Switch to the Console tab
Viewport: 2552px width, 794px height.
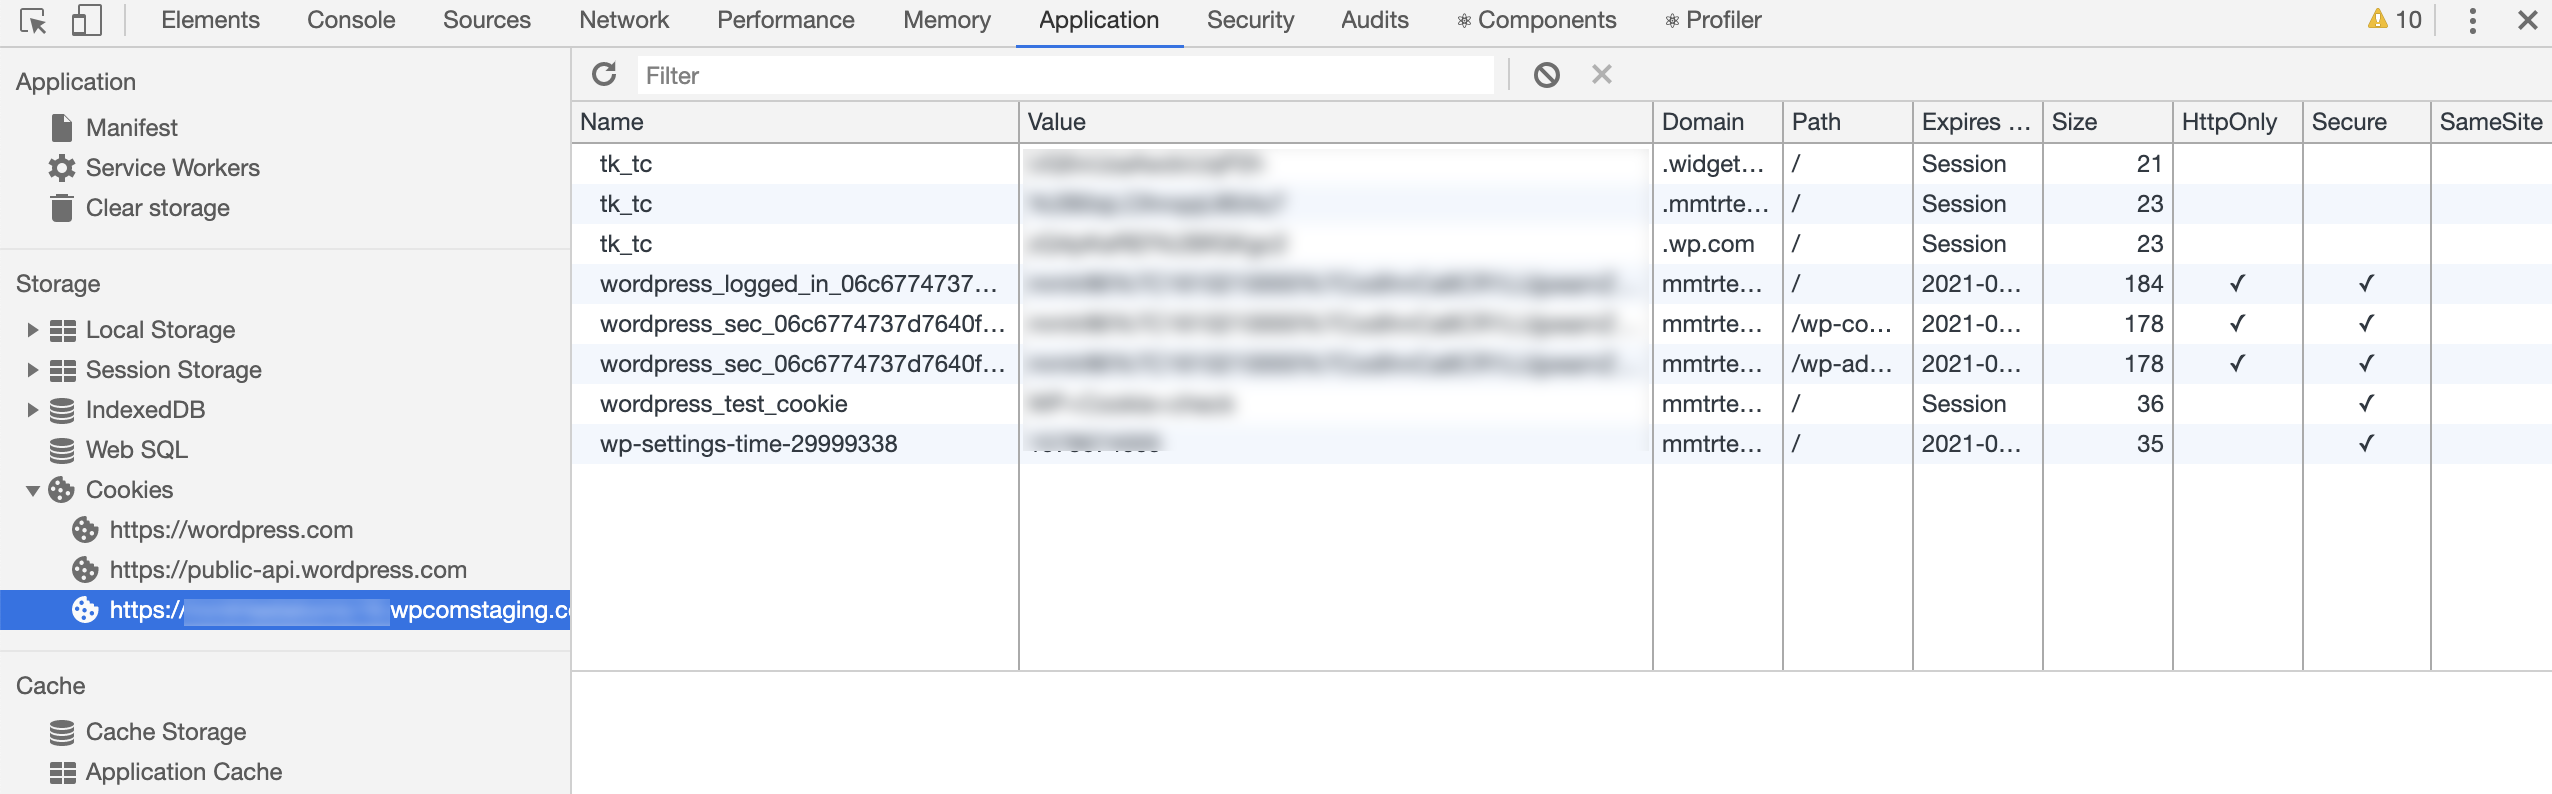(x=351, y=20)
